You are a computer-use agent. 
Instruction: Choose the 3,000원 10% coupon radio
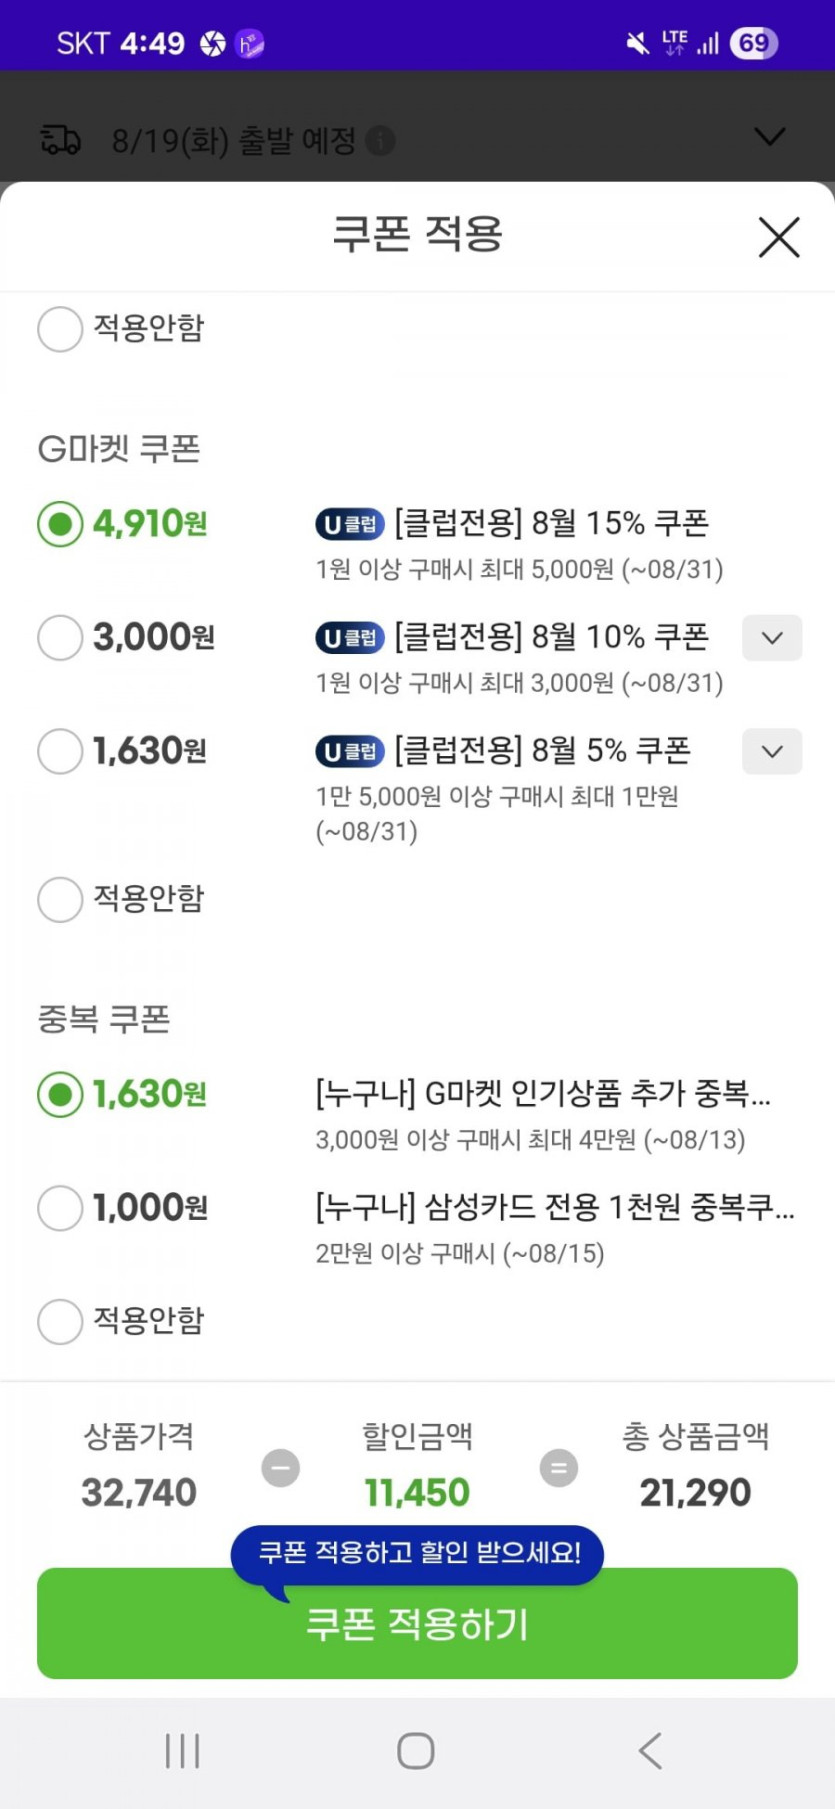tap(60, 637)
